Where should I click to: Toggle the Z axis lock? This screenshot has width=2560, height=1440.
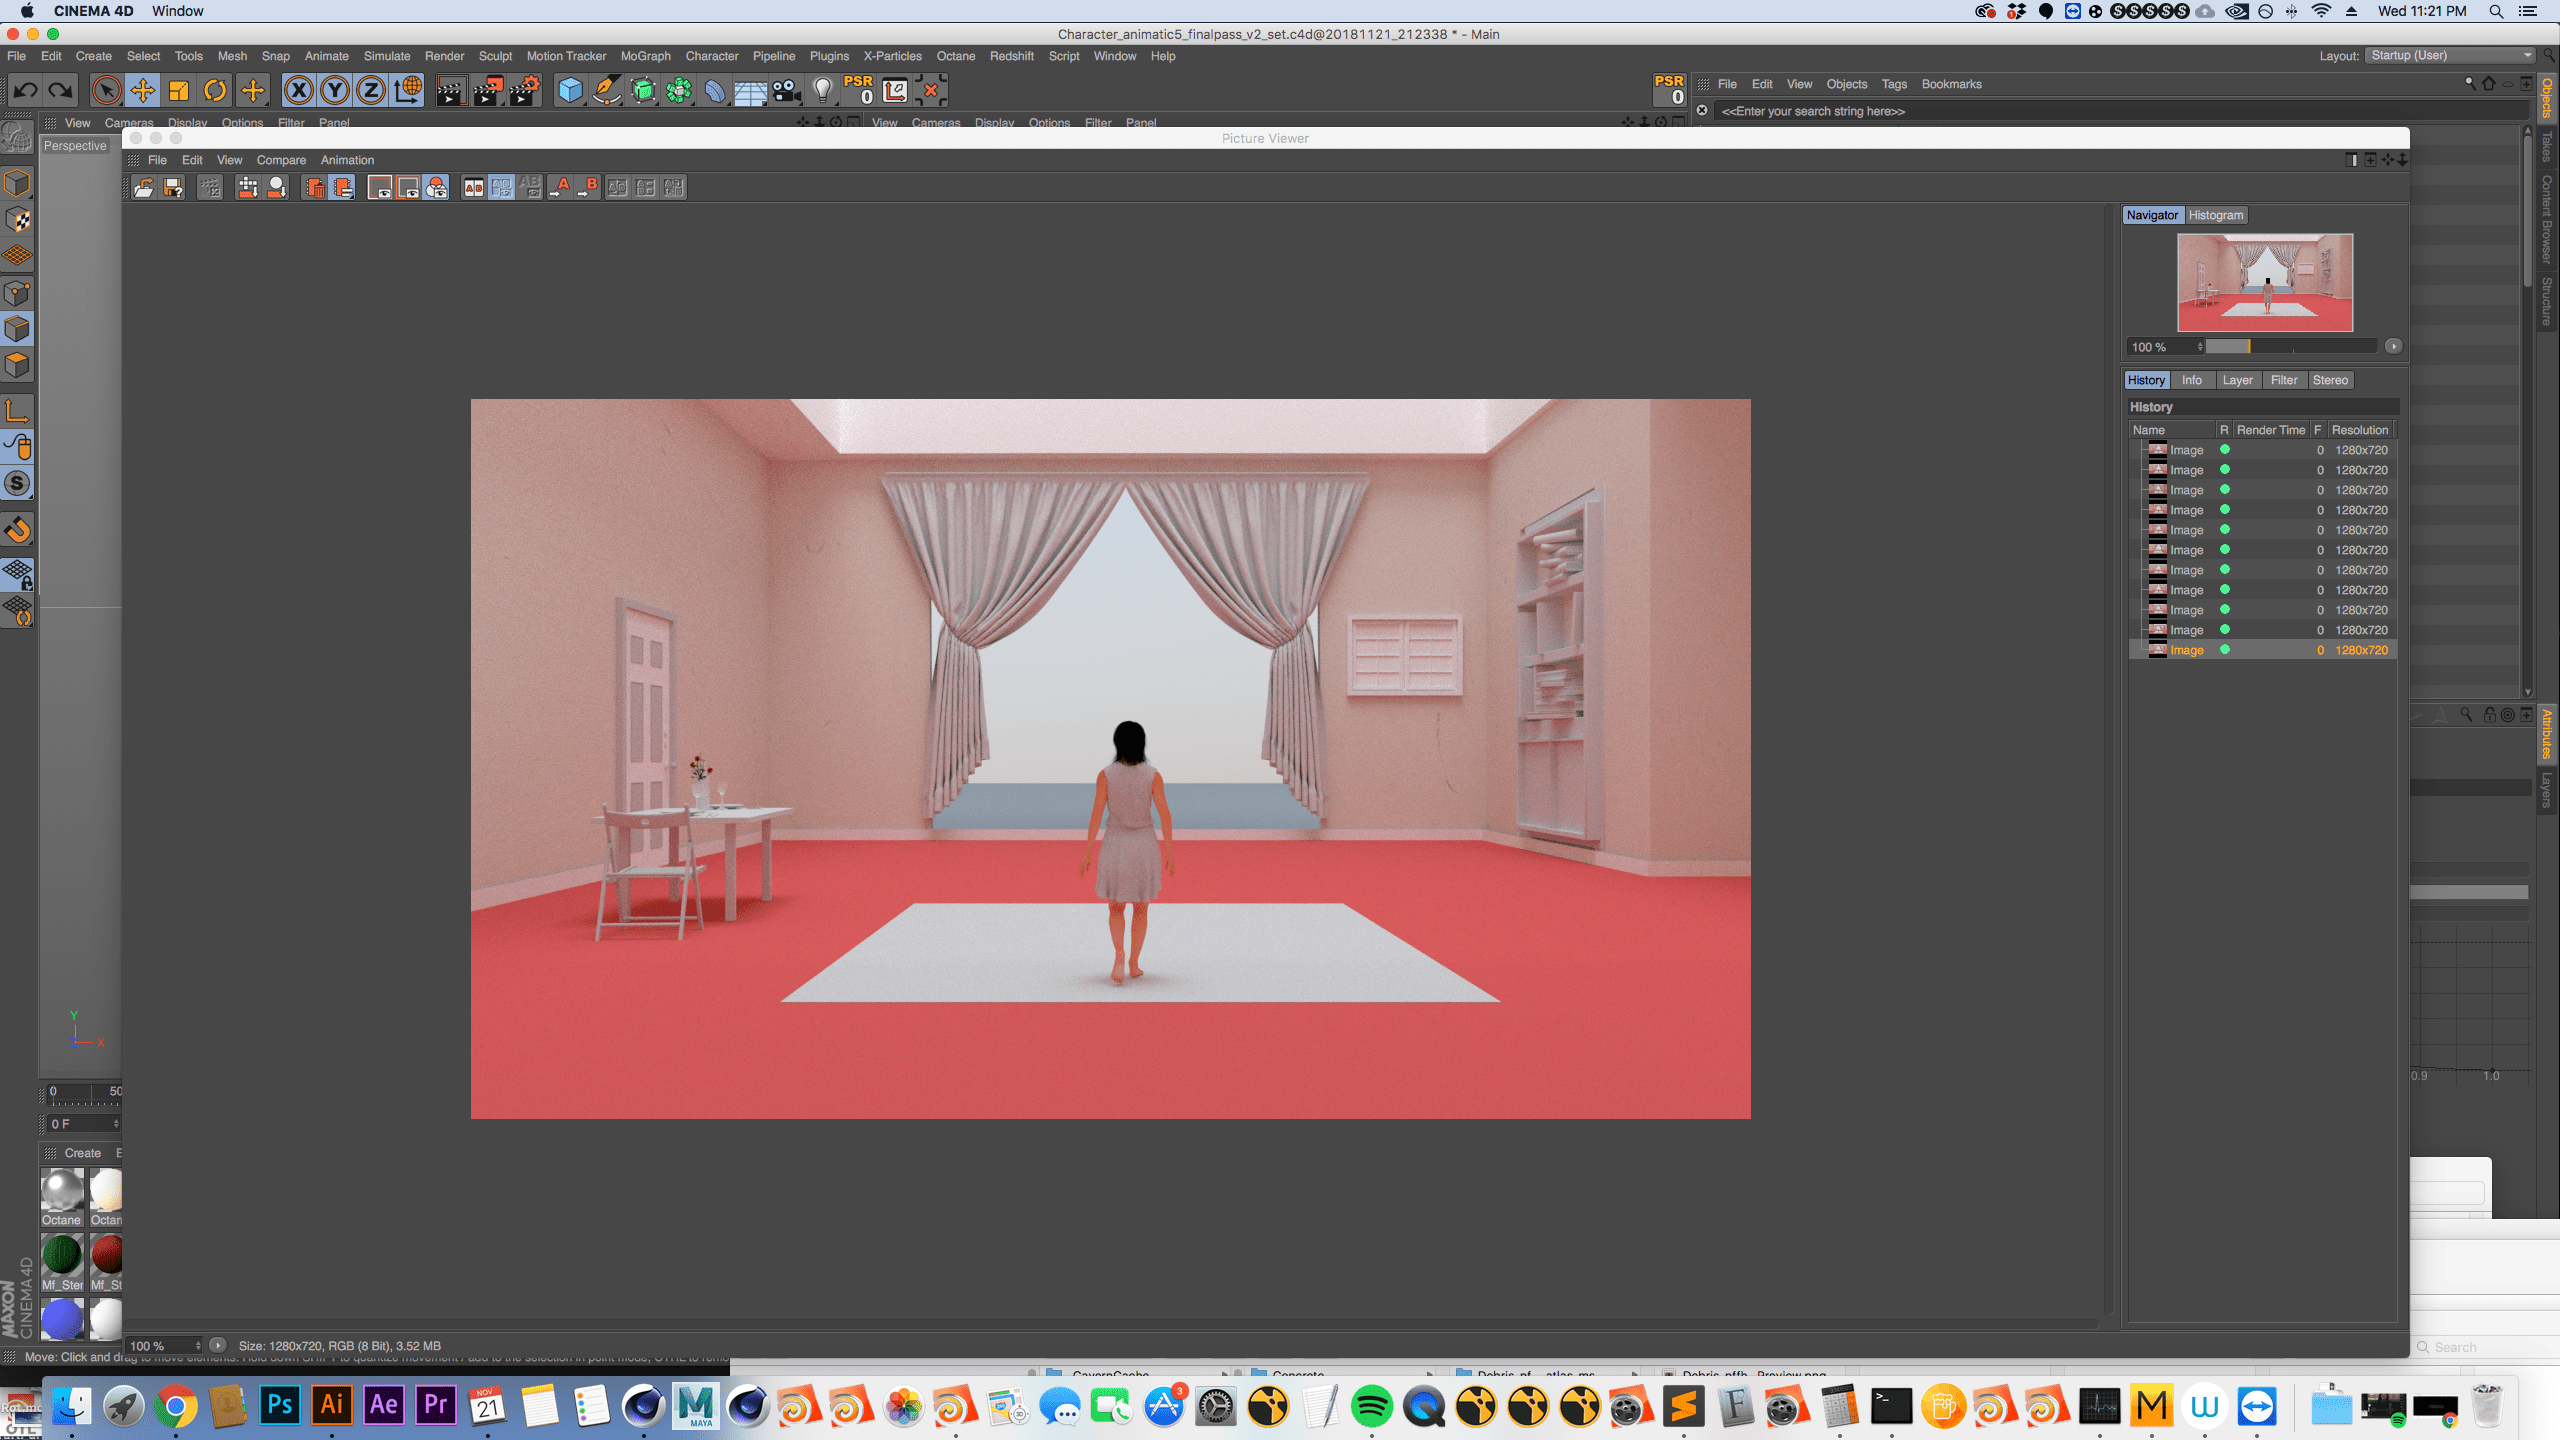coord(371,91)
